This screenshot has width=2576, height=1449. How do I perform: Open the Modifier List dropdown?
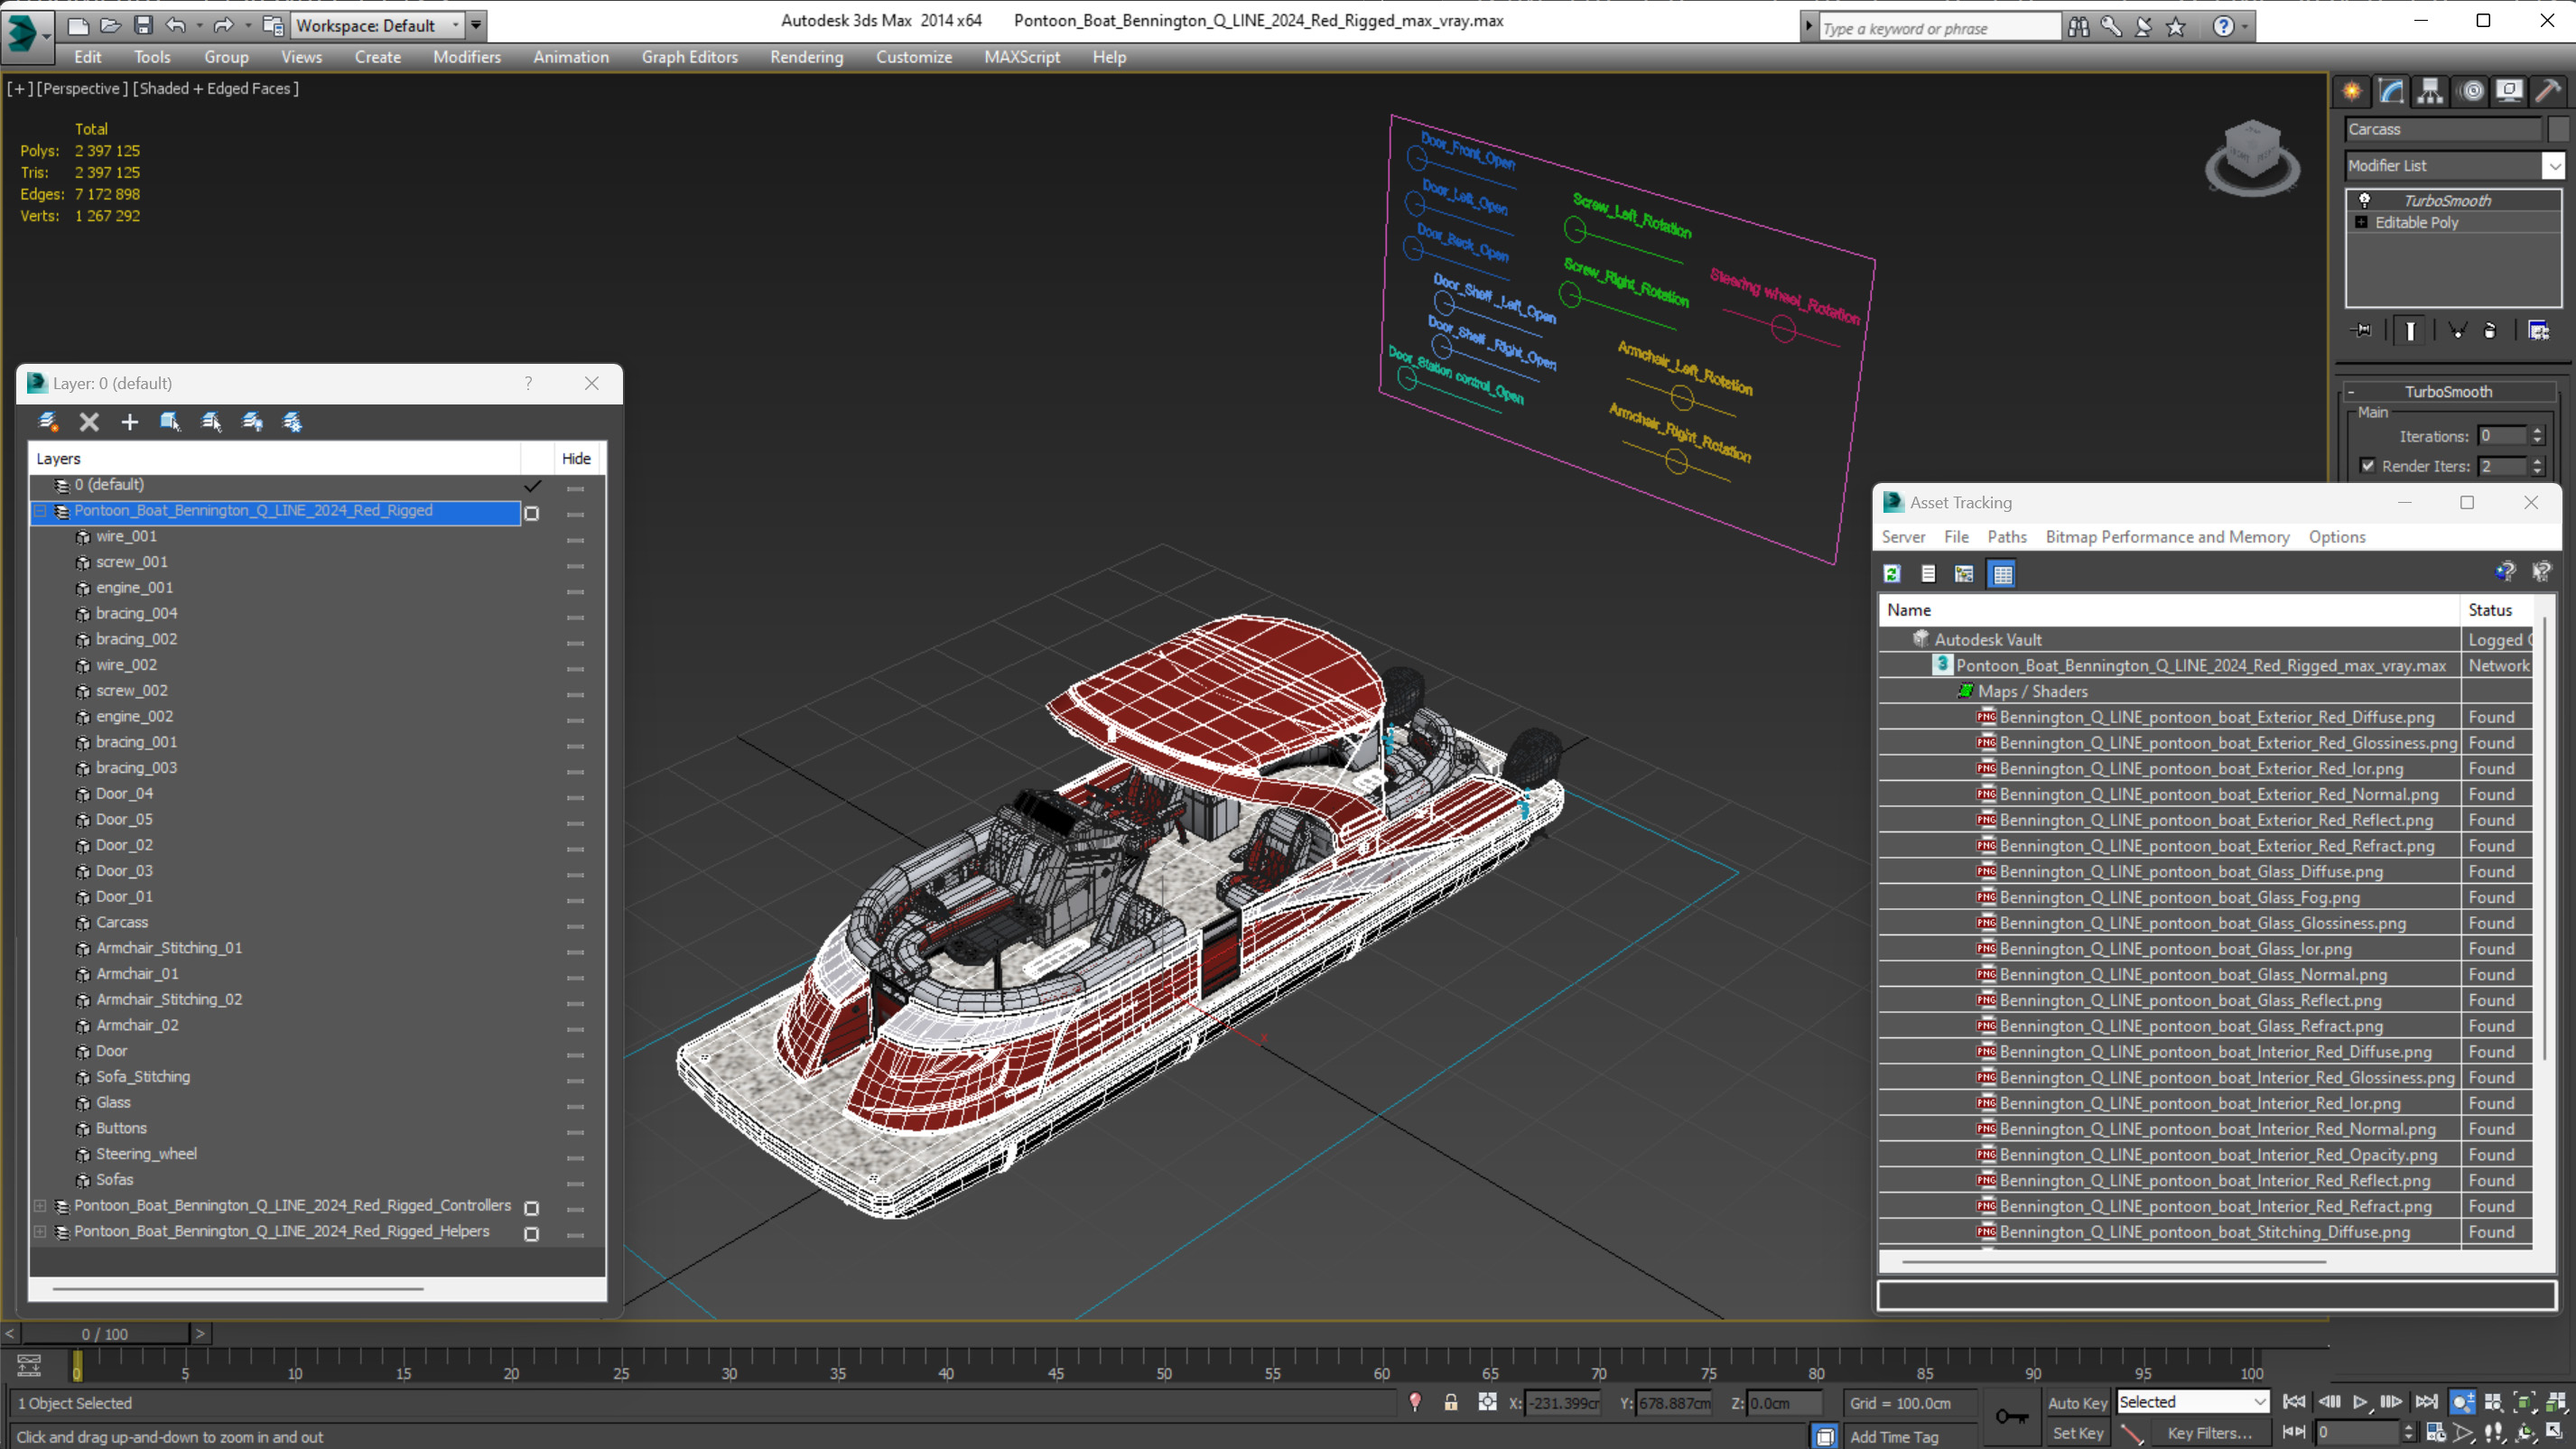click(x=2554, y=166)
